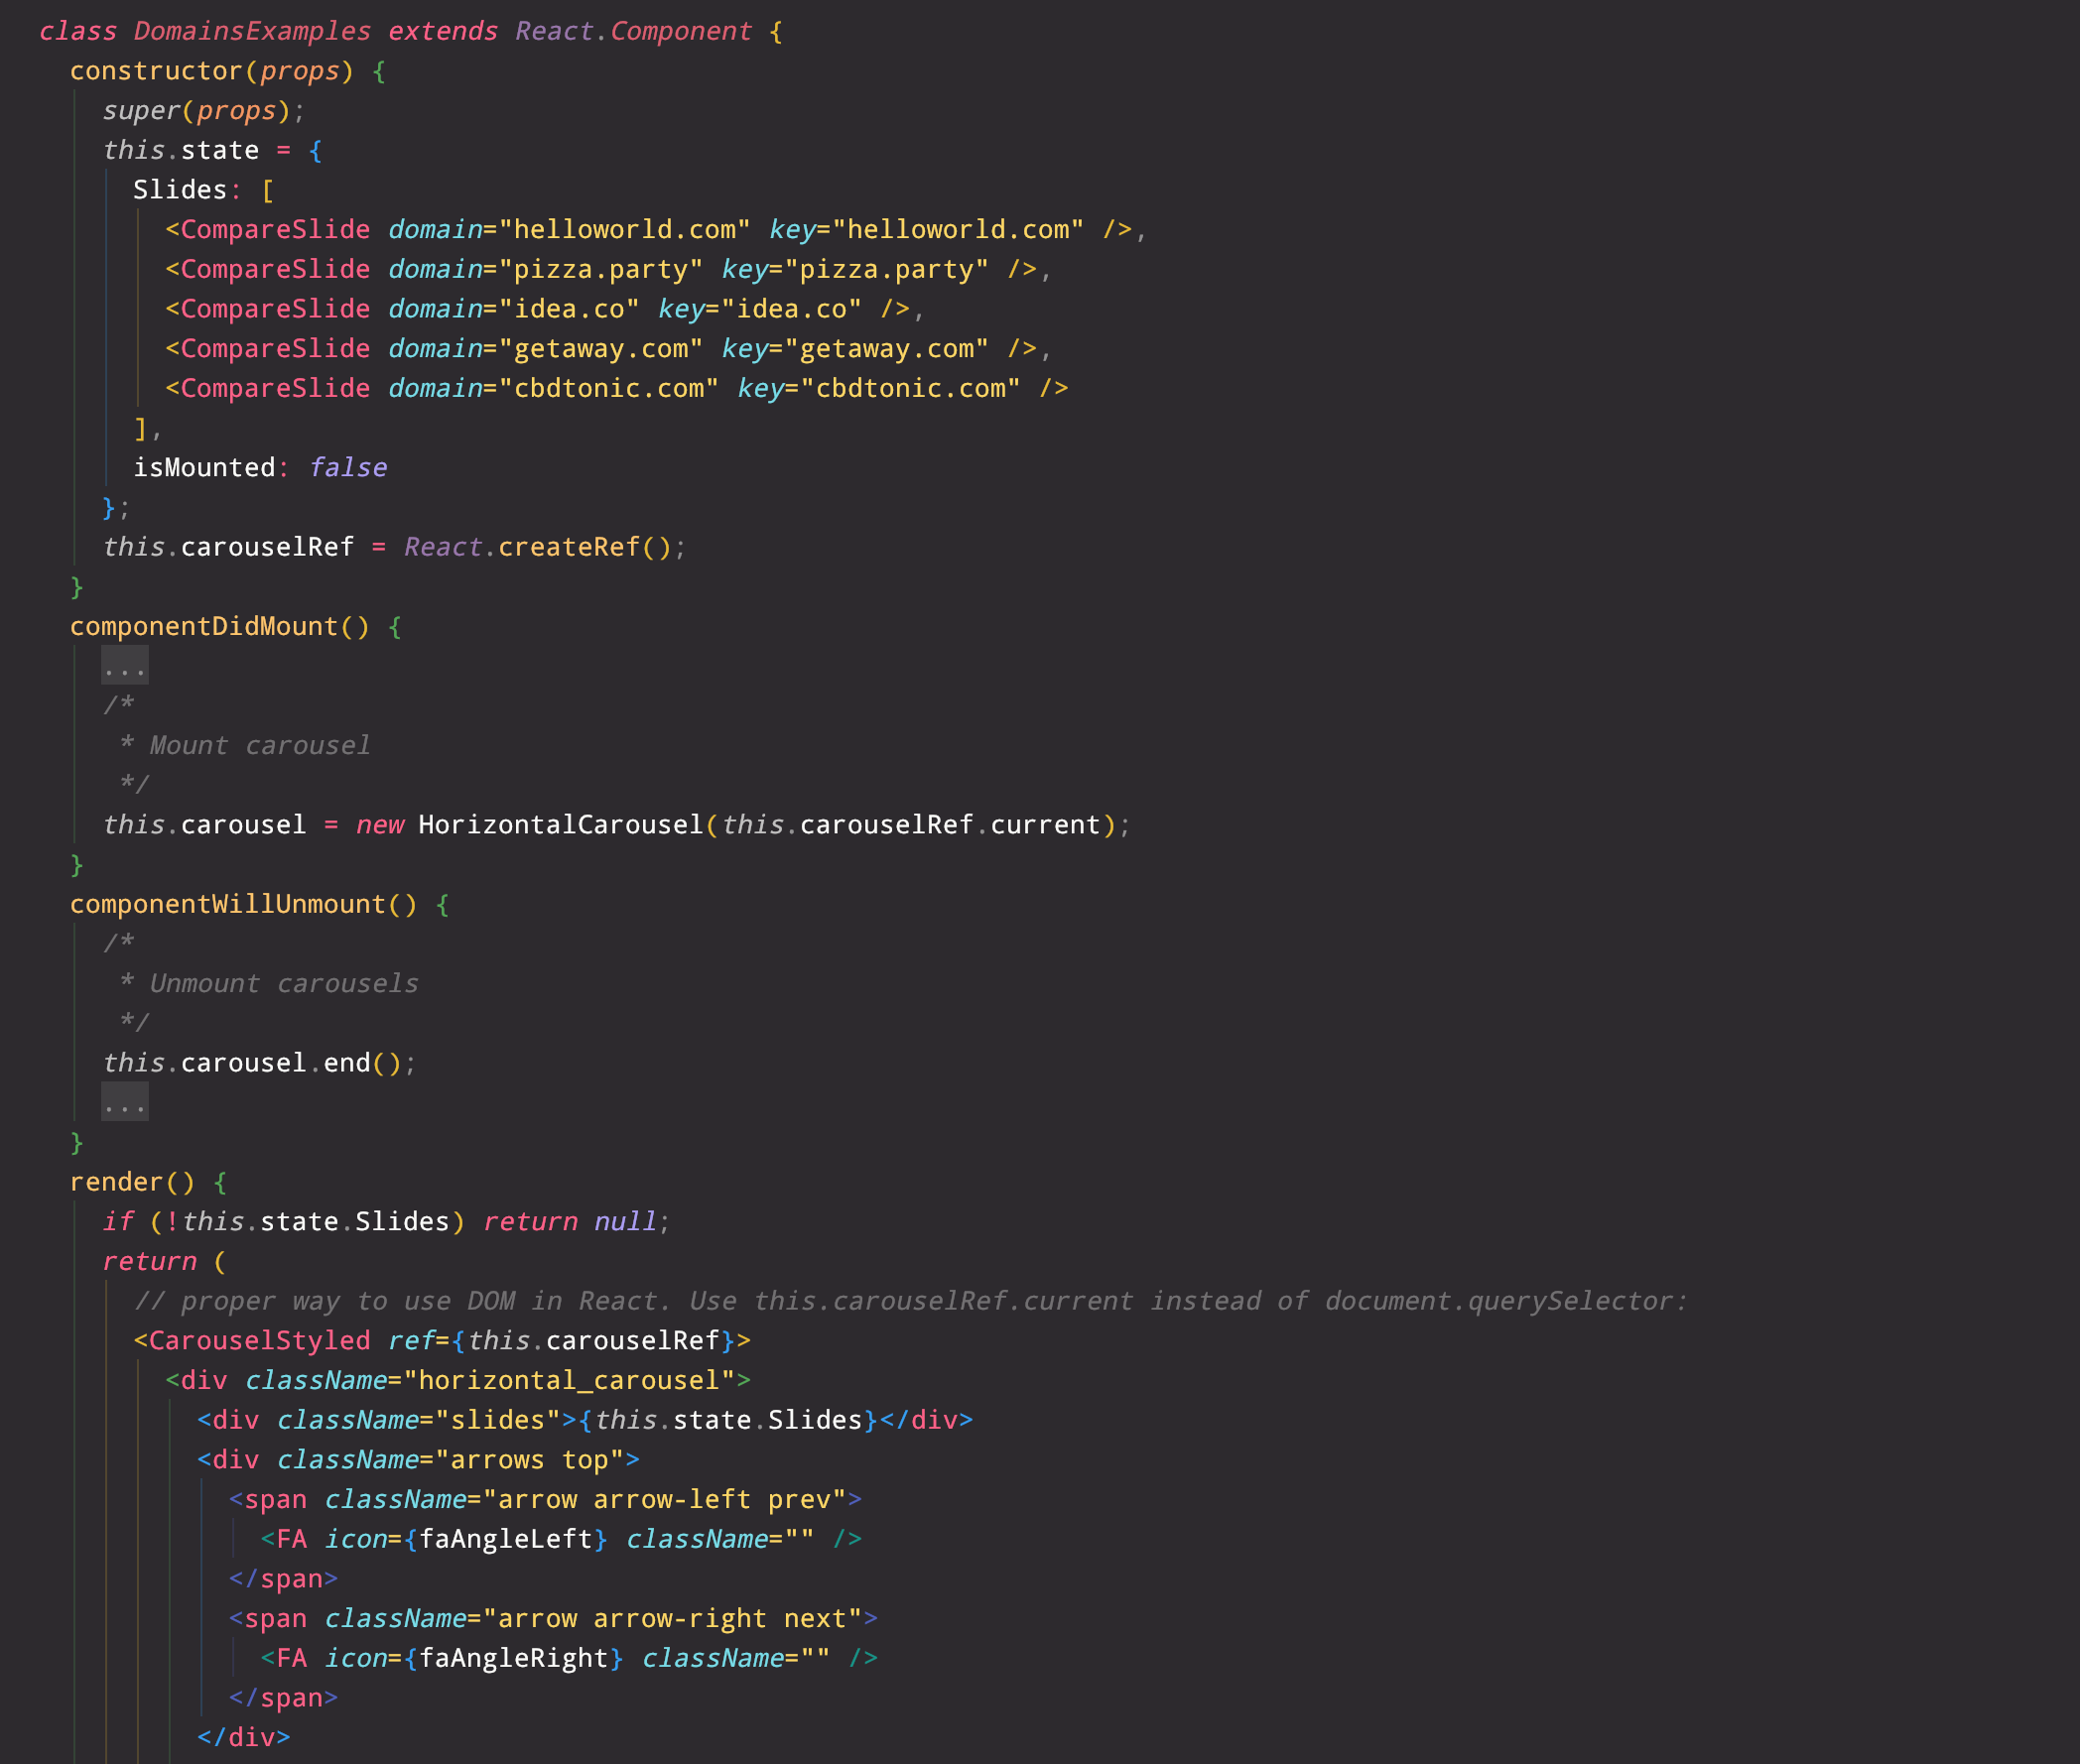
Task: Click the carousel end() method call
Action: coord(346,1063)
